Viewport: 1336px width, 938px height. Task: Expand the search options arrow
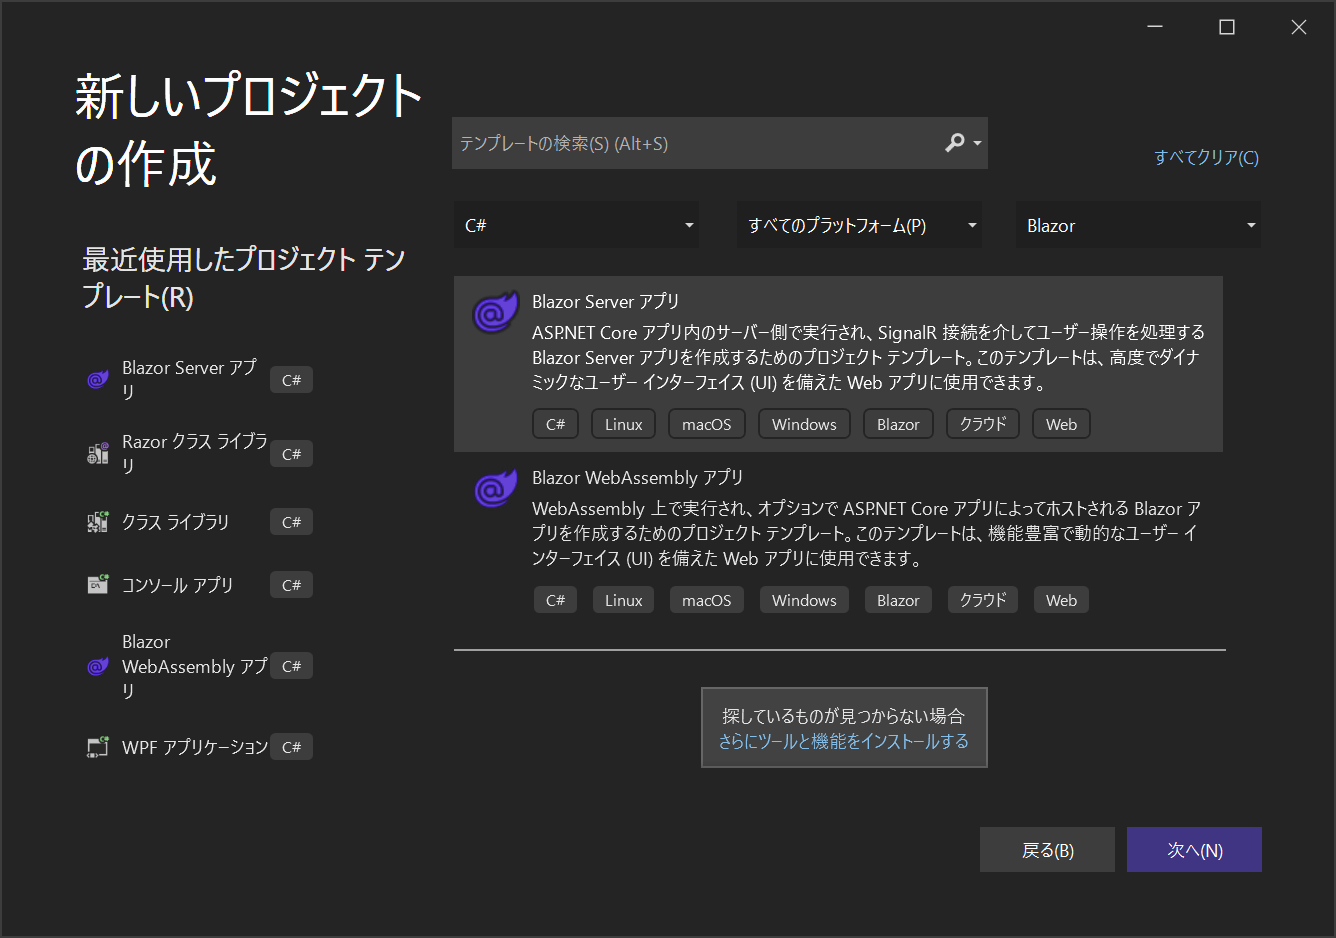coord(977,143)
